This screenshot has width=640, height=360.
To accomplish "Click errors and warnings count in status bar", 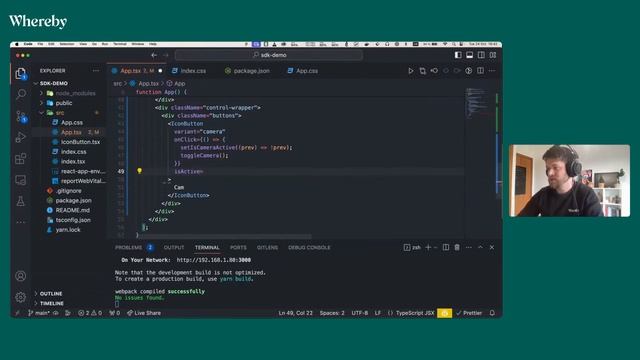I will [90, 313].
